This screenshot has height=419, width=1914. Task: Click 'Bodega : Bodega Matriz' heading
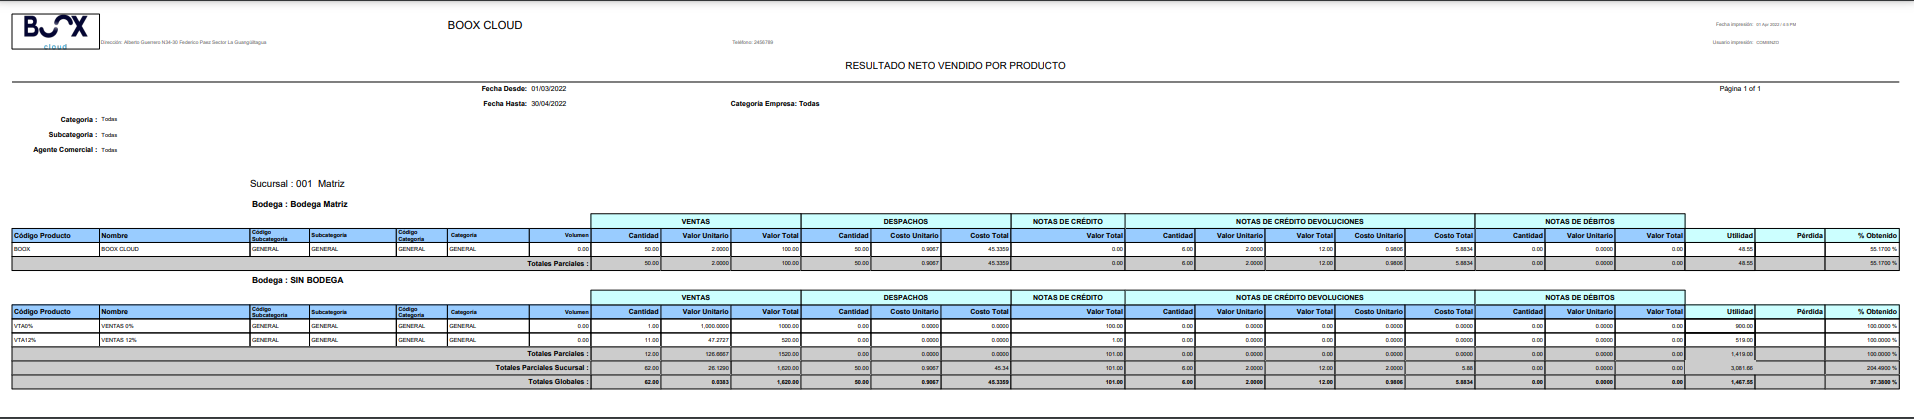point(300,204)
